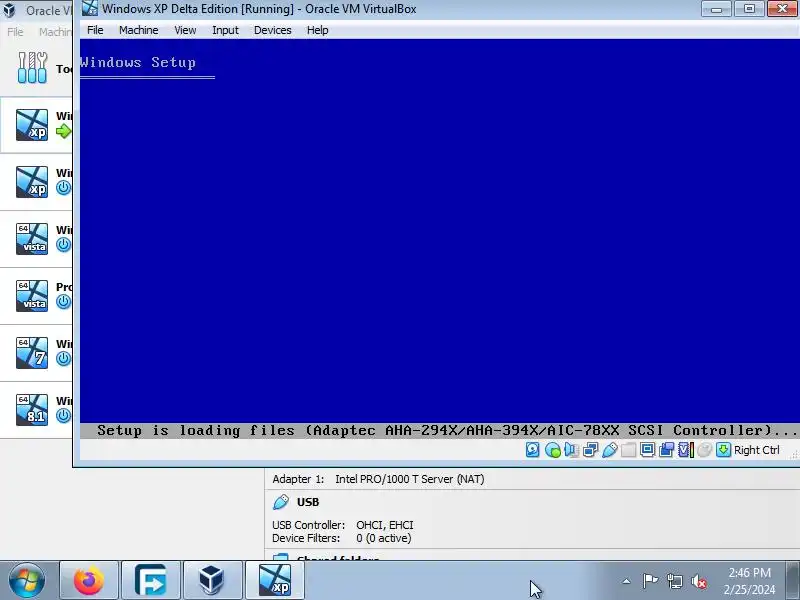This screenshot has width=800, height=600.
Task: Open the USB section header link
Action: 308,502
